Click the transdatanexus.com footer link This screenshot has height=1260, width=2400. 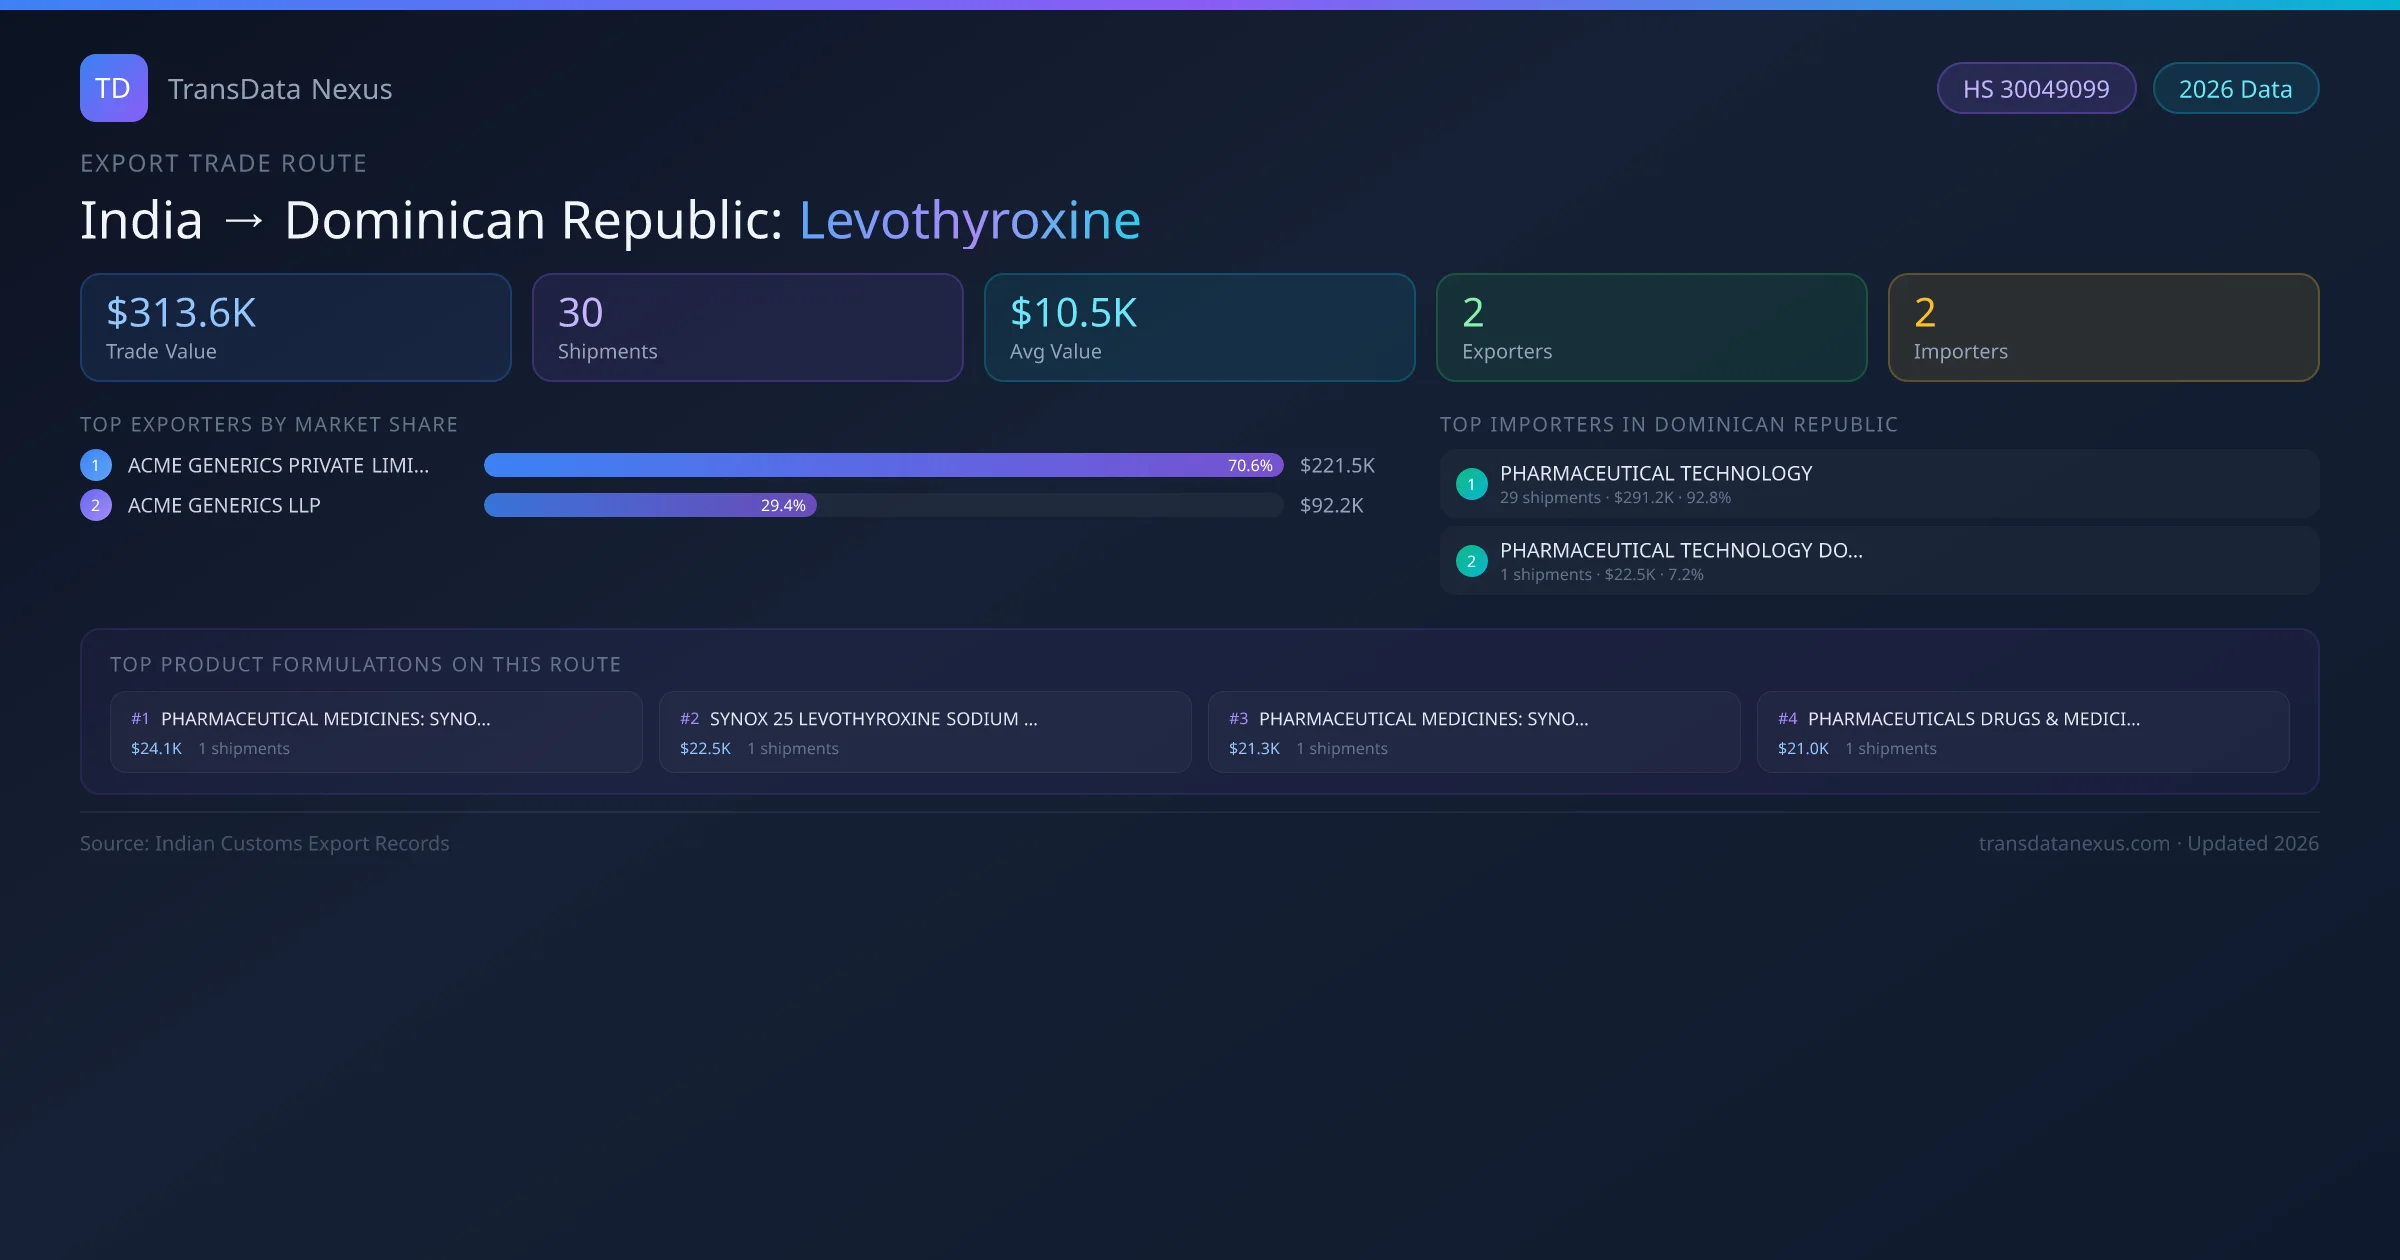(x=2074, y=843)
